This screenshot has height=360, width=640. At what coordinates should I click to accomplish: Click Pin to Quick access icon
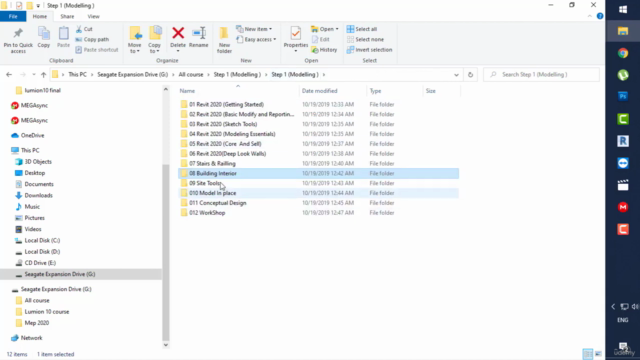[x=18, y=33]
